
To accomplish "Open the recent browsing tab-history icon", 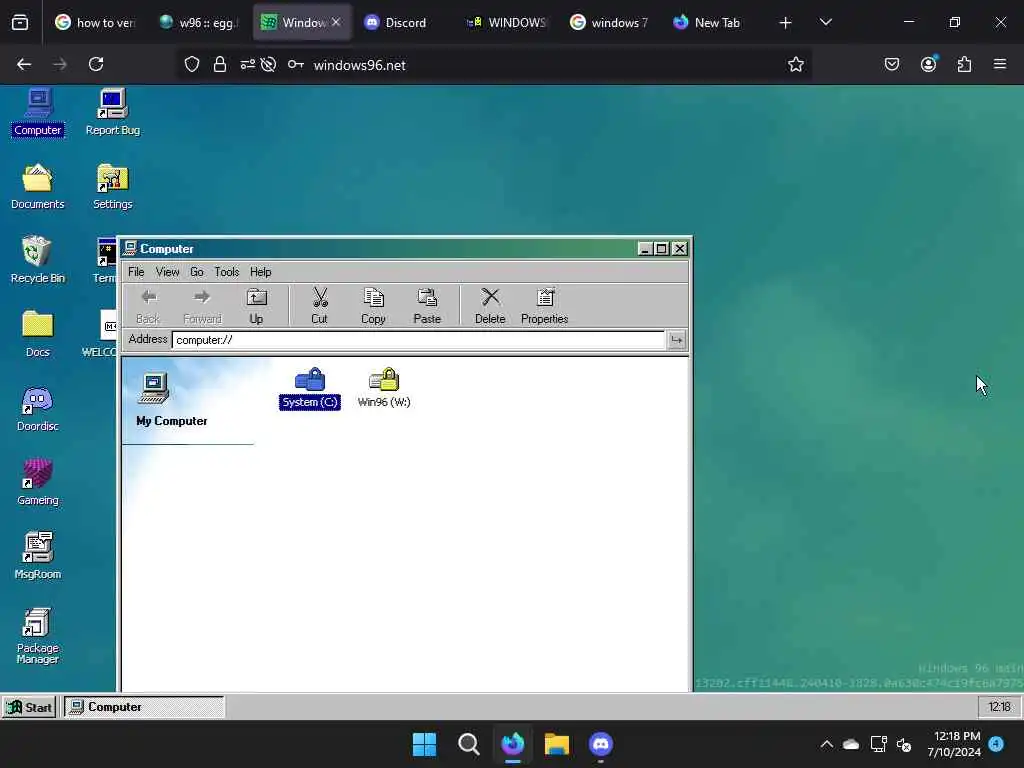I will click(20, 23).
